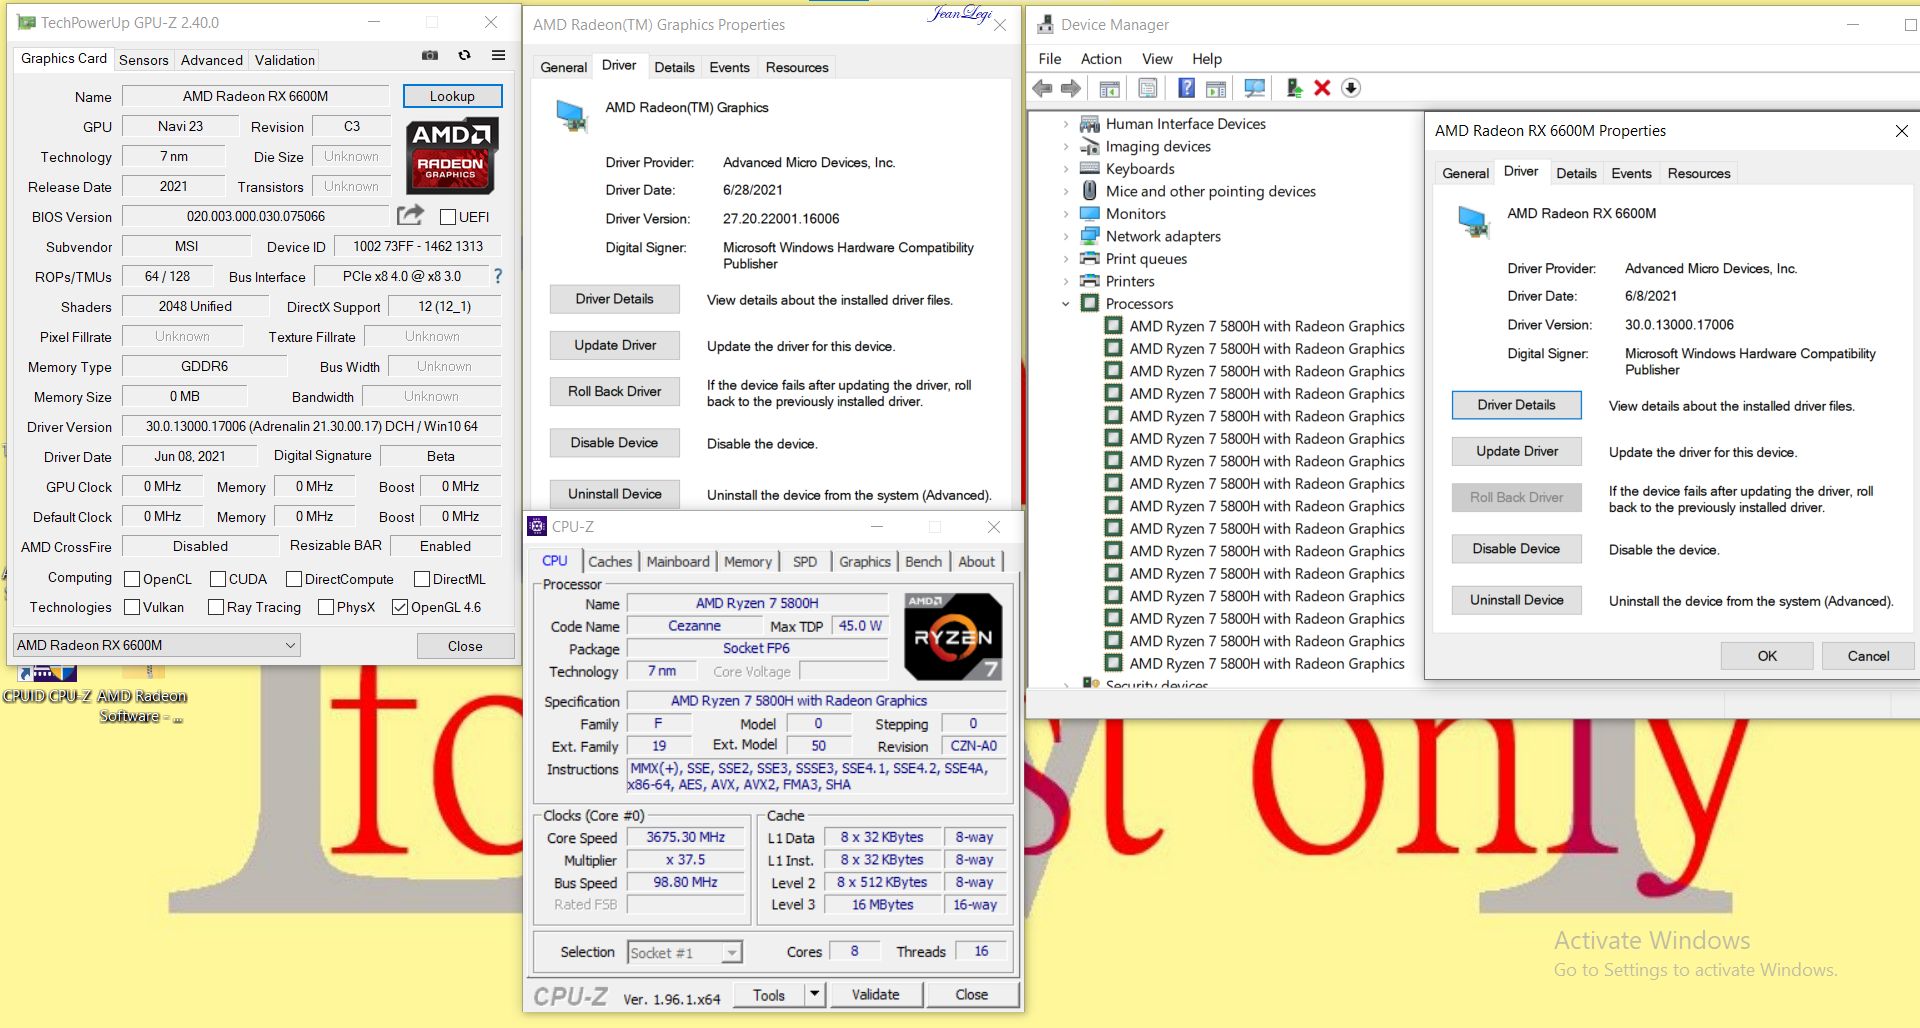Switch to GPU-Z Sensors tab
Screen dimensions: 1920x1028
(x=144, y=60)
